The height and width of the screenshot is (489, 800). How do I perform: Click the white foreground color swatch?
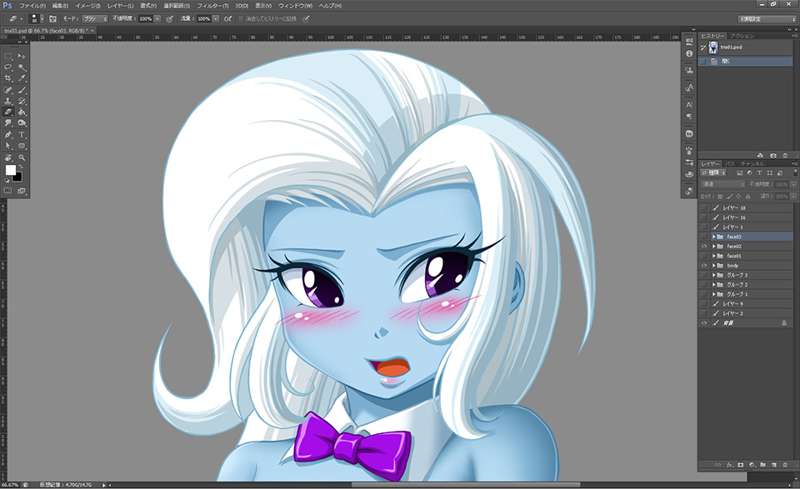click(10, 170)
